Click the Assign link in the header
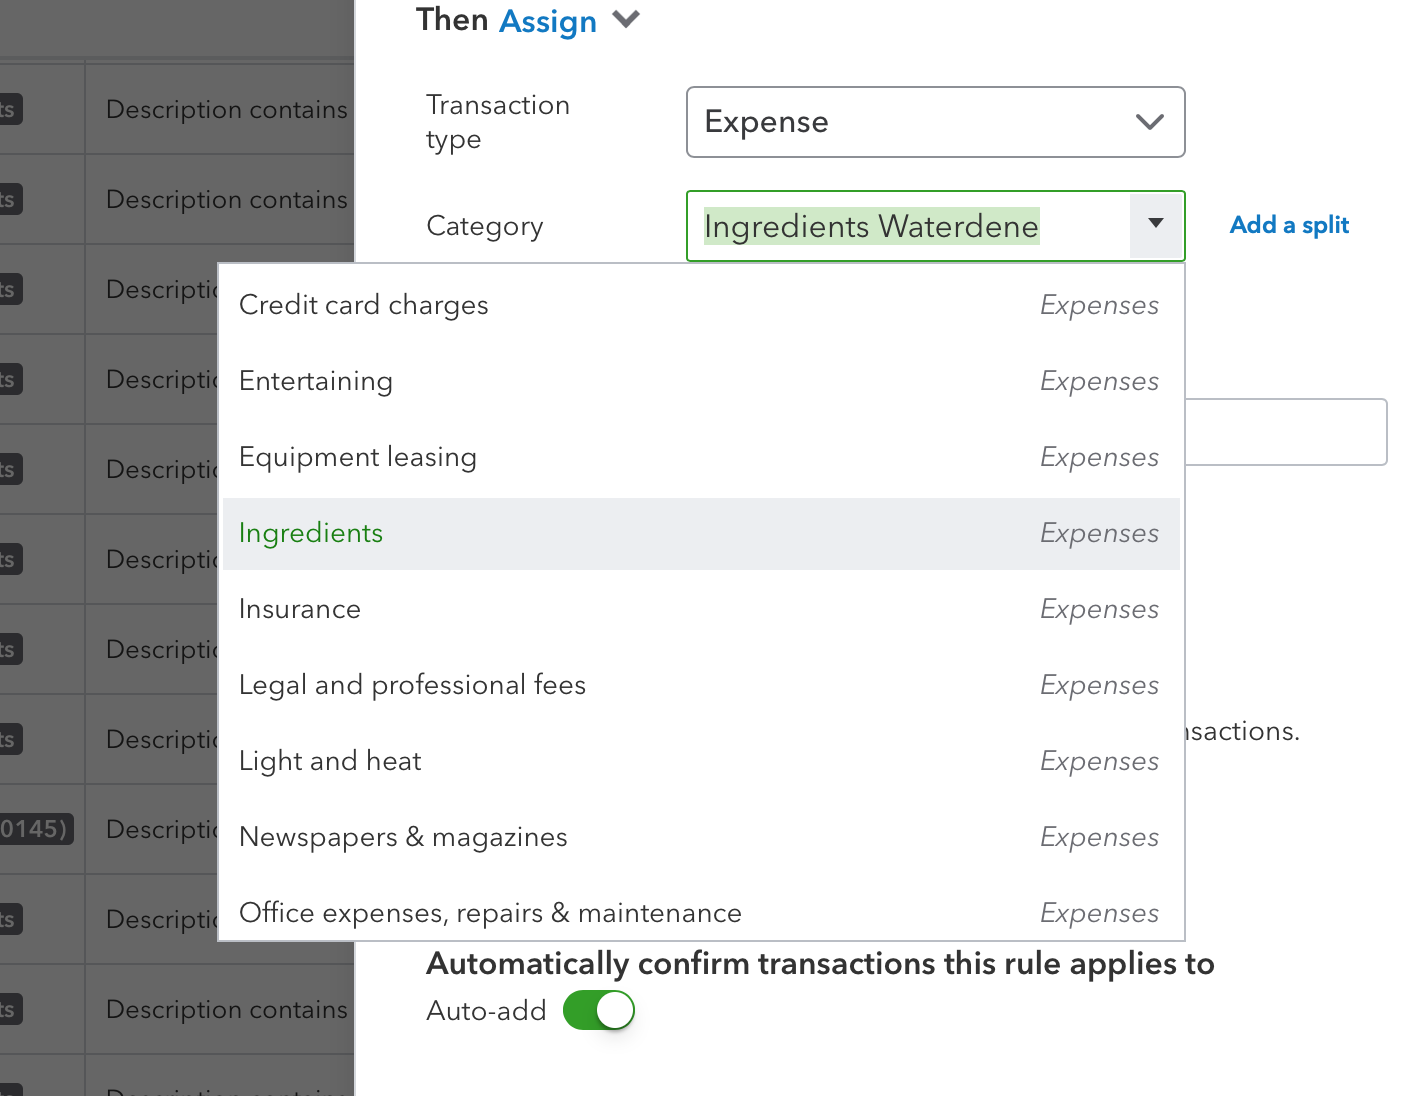 548,21
